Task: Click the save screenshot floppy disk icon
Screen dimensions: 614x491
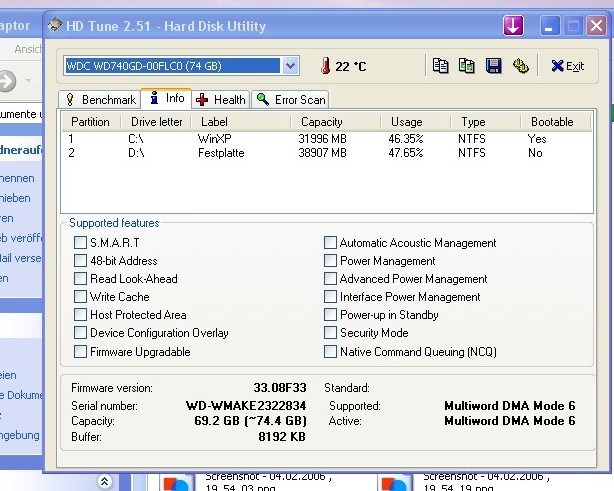Action: pos(493,66)
